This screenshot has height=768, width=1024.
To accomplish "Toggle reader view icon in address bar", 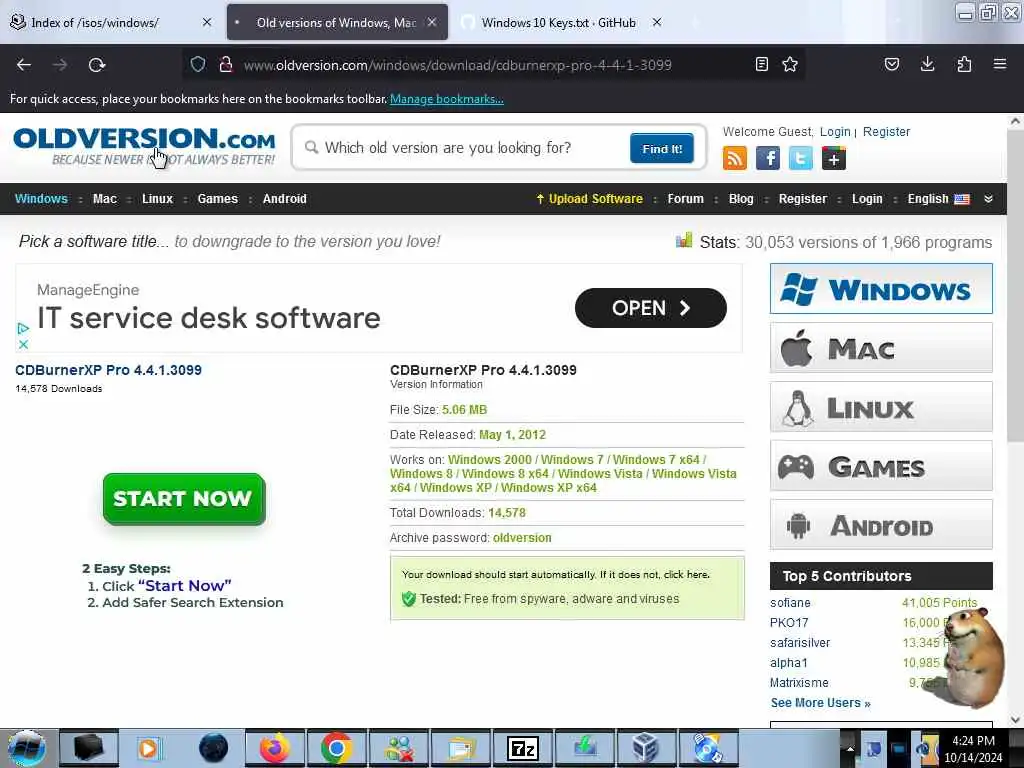I will click(761, 64).
